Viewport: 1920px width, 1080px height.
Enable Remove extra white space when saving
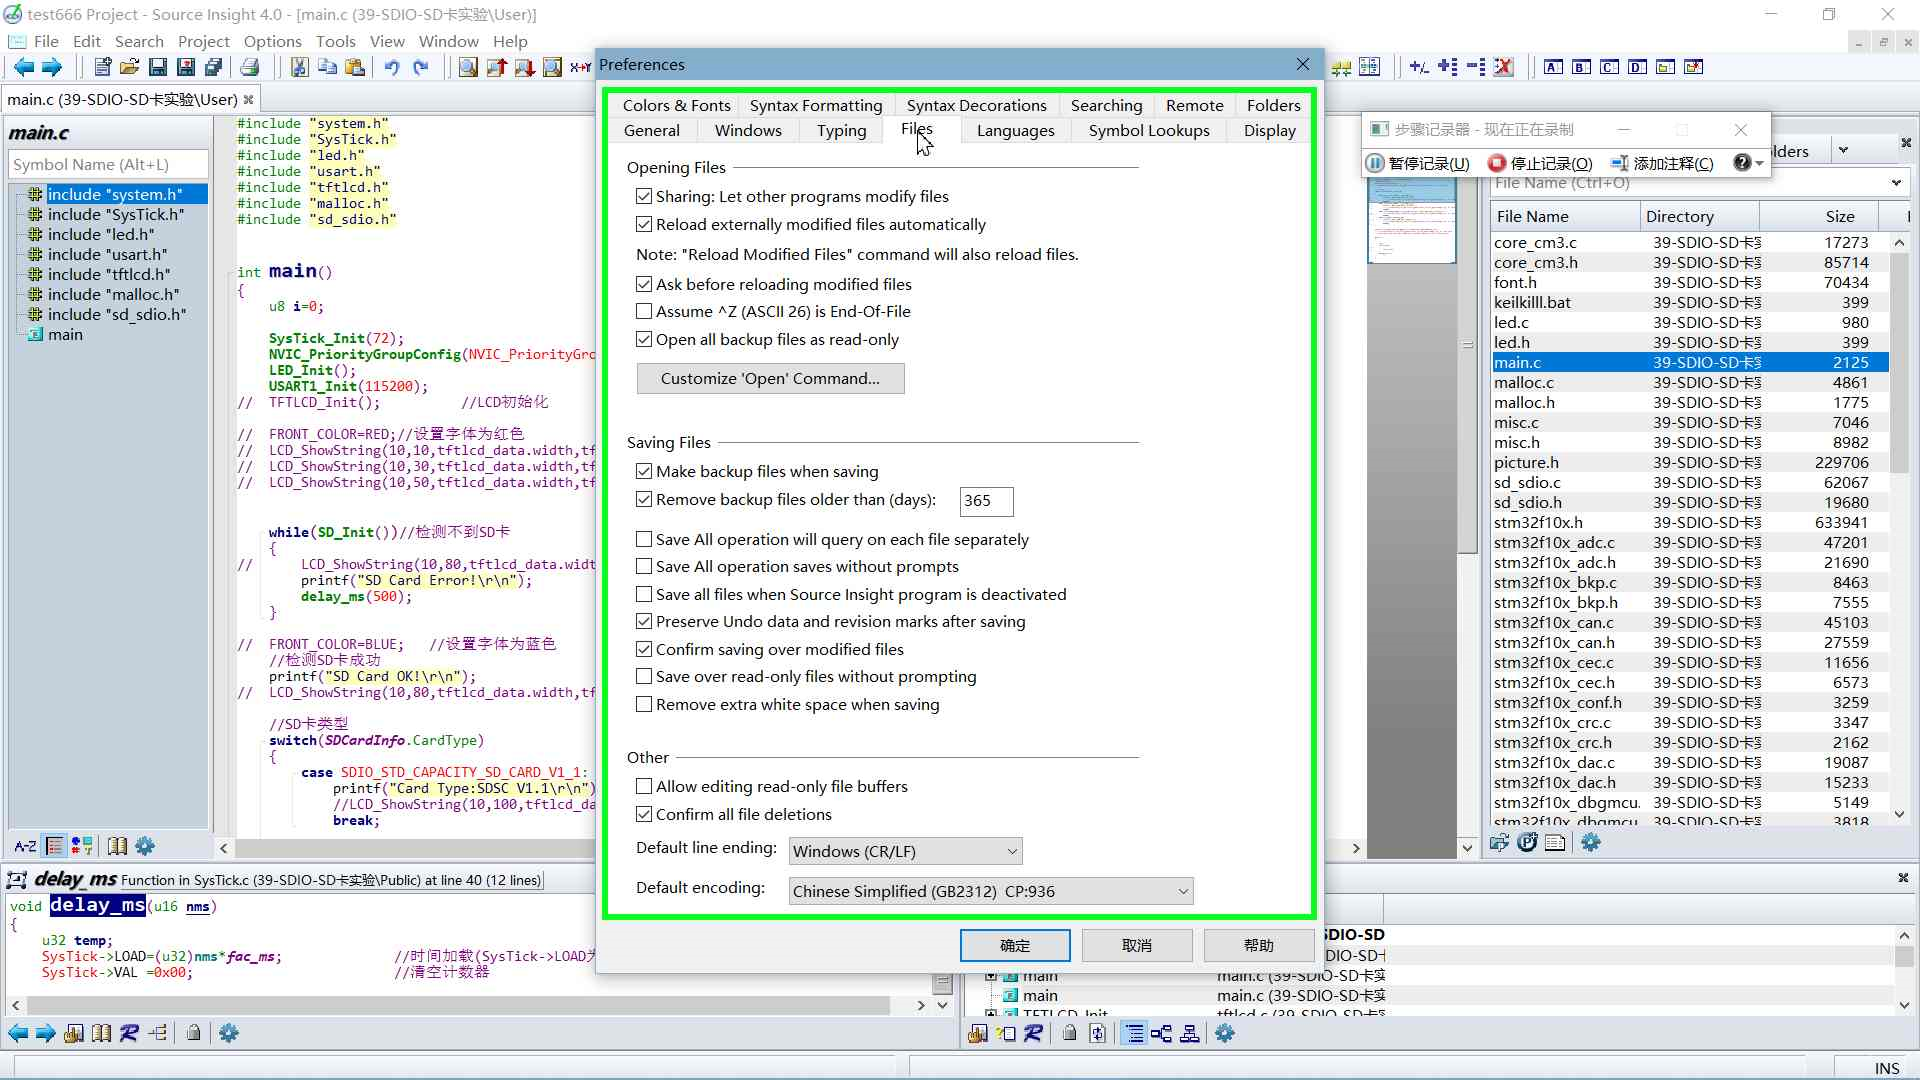tap(644, 705)
